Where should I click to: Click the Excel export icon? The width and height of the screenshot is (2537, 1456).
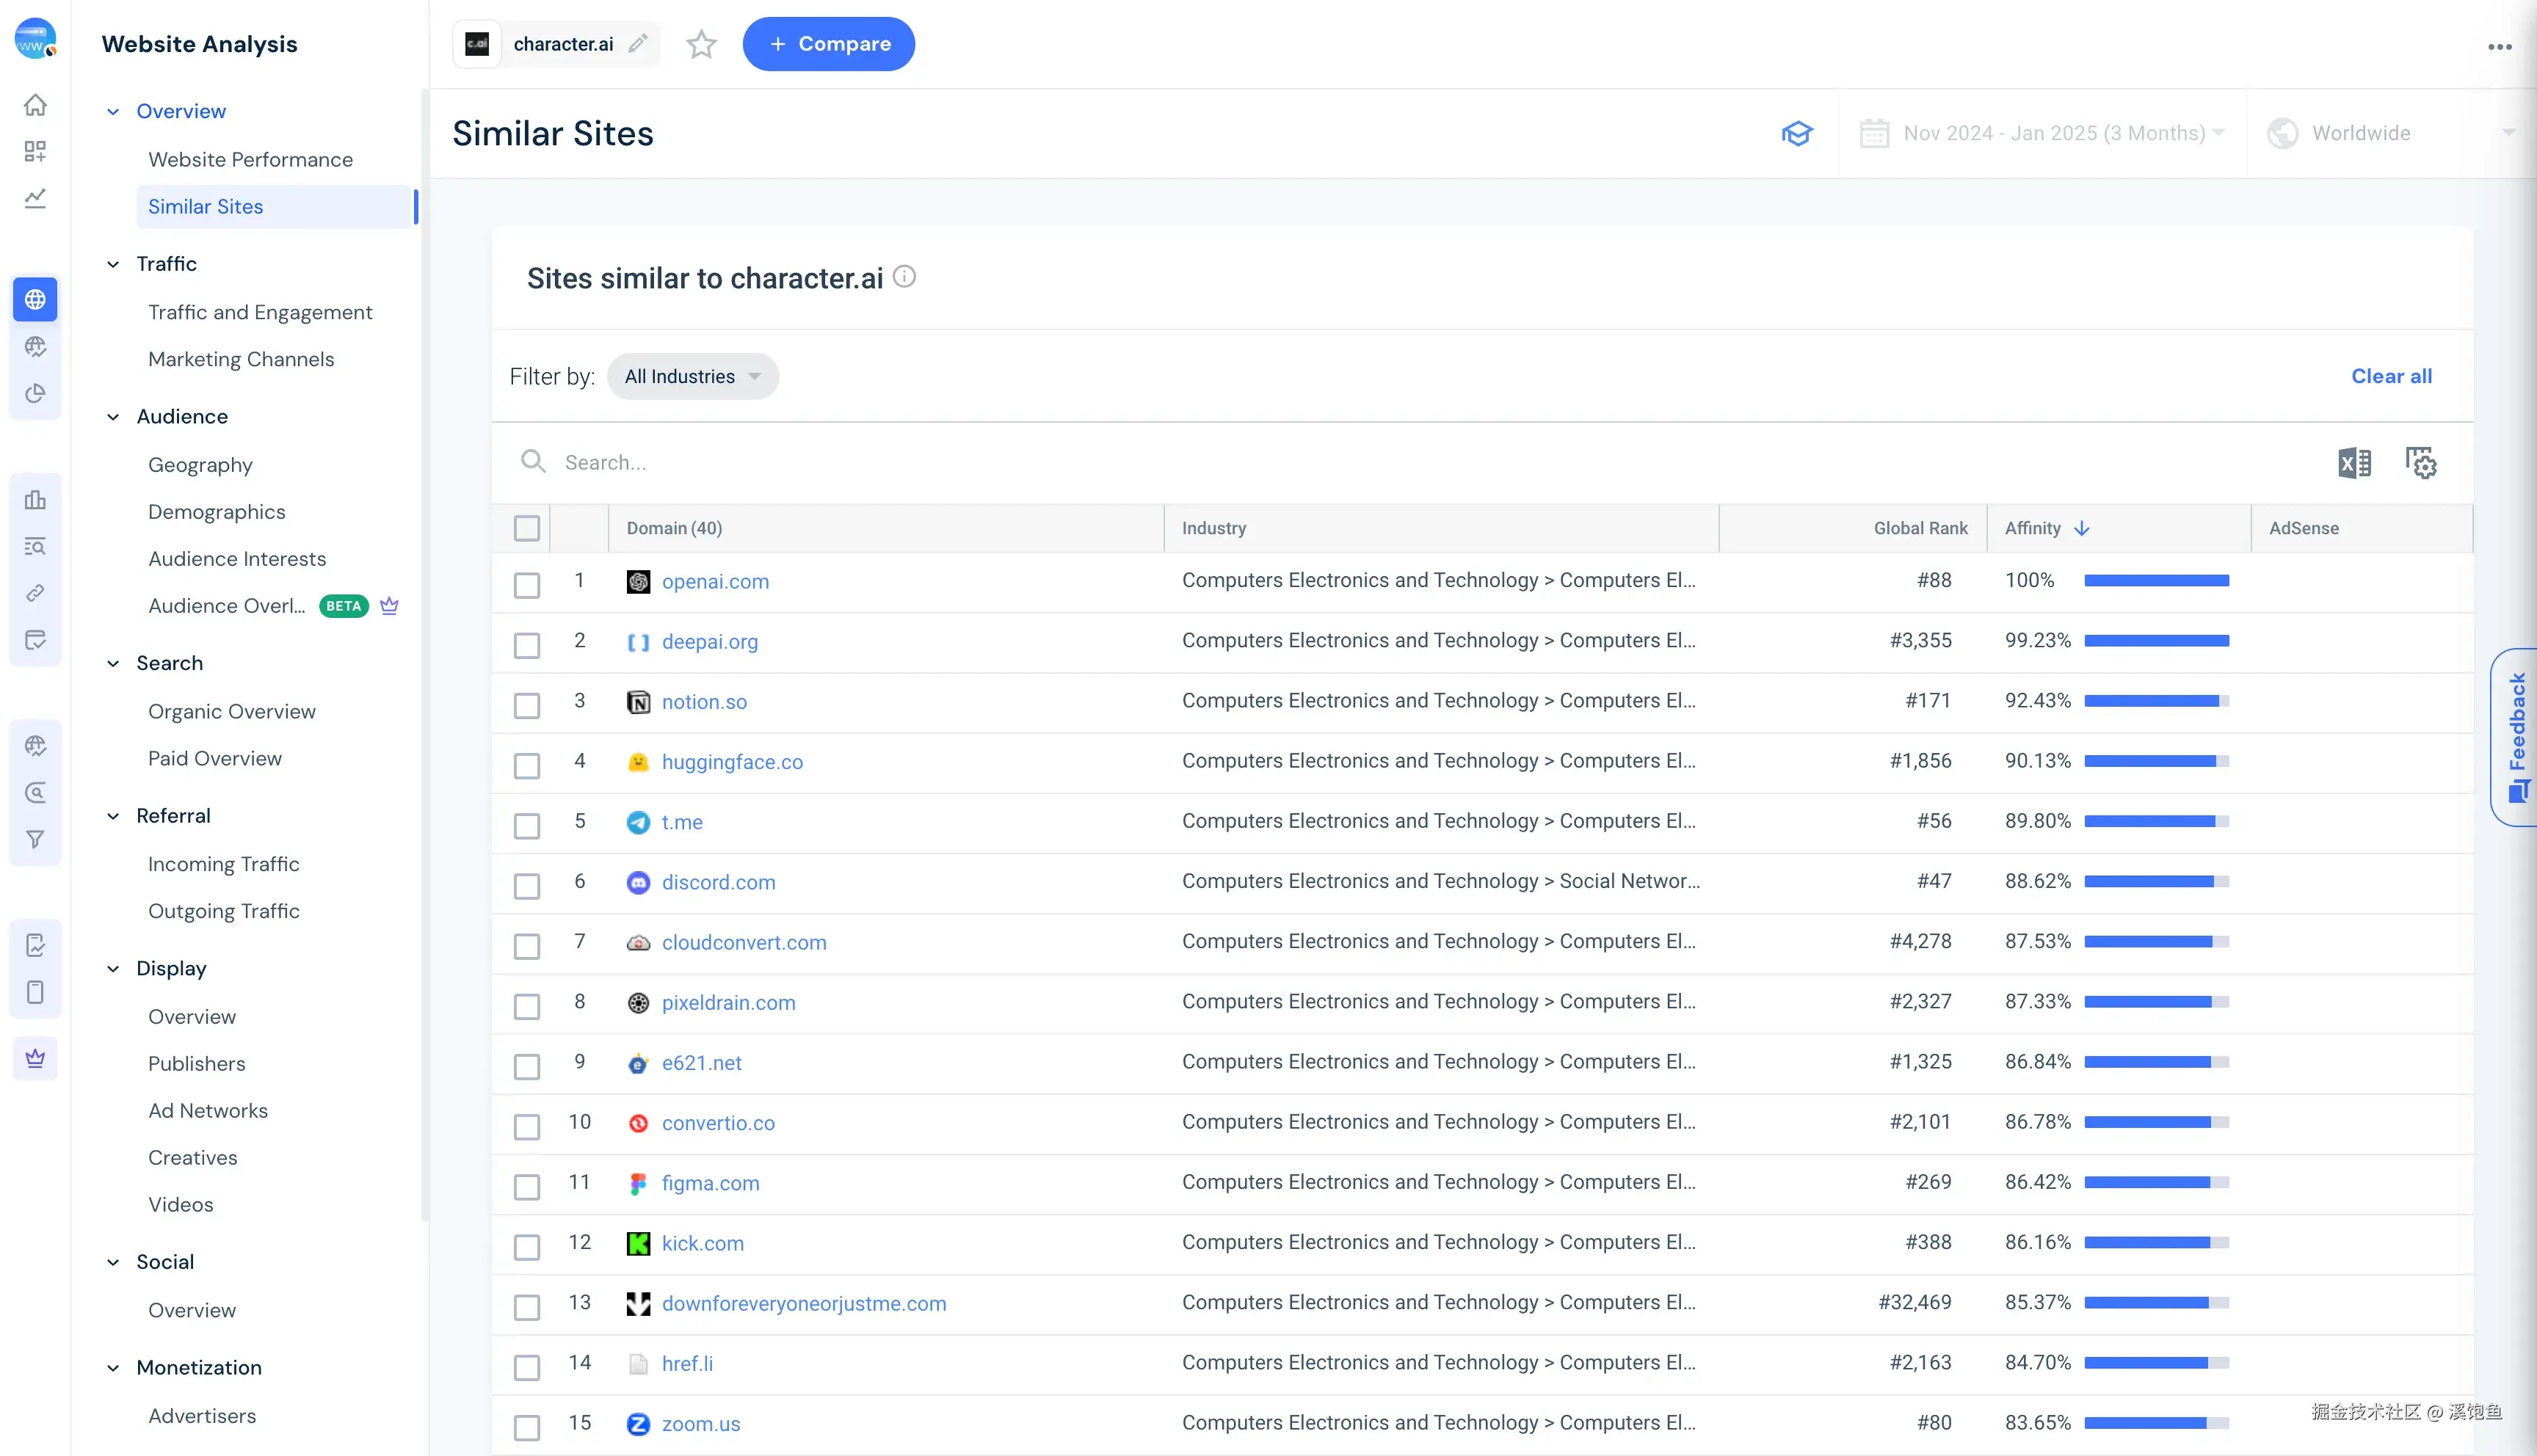[2354, 462]
